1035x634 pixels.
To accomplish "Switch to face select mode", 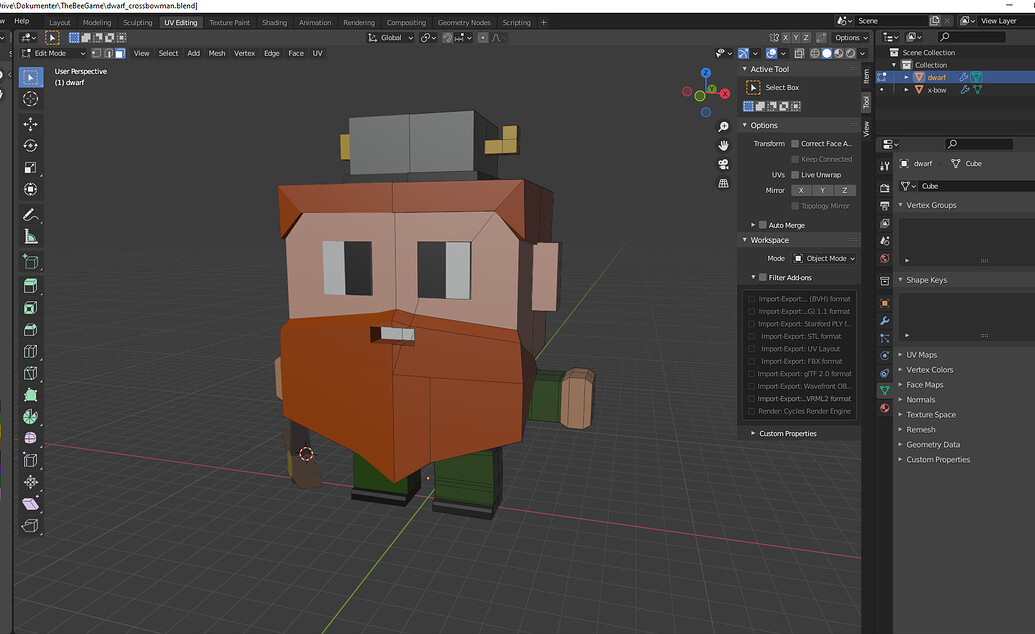I will point(120,53).
